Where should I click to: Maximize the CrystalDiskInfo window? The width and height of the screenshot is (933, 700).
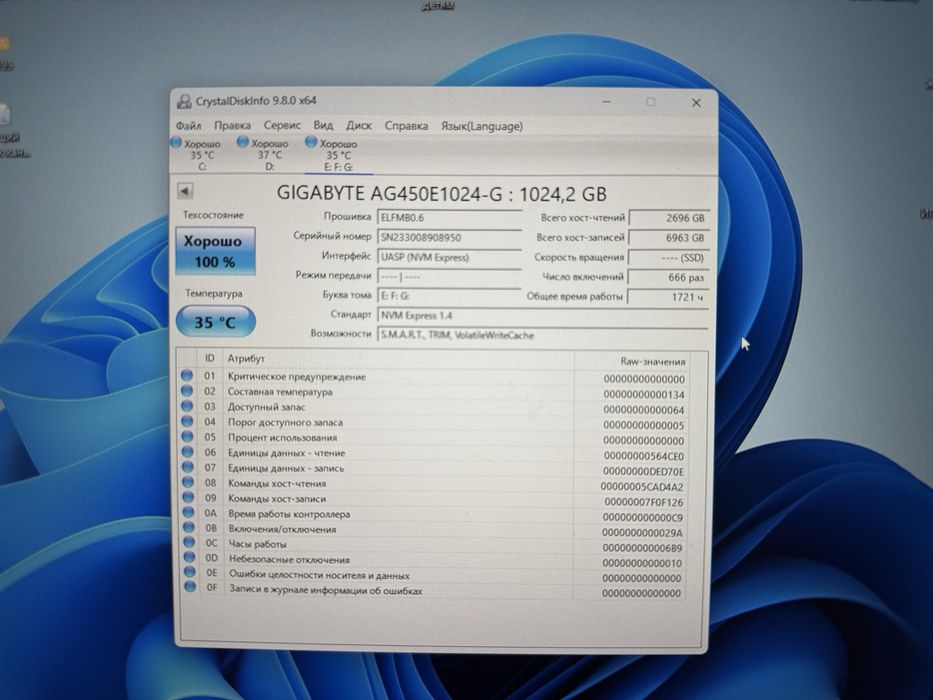pos(650,102)
